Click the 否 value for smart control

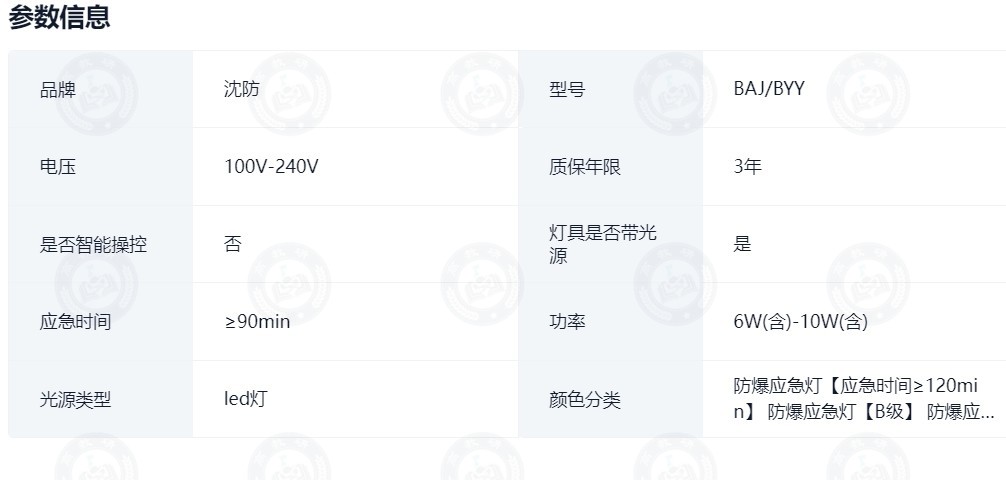coord(232,244)
